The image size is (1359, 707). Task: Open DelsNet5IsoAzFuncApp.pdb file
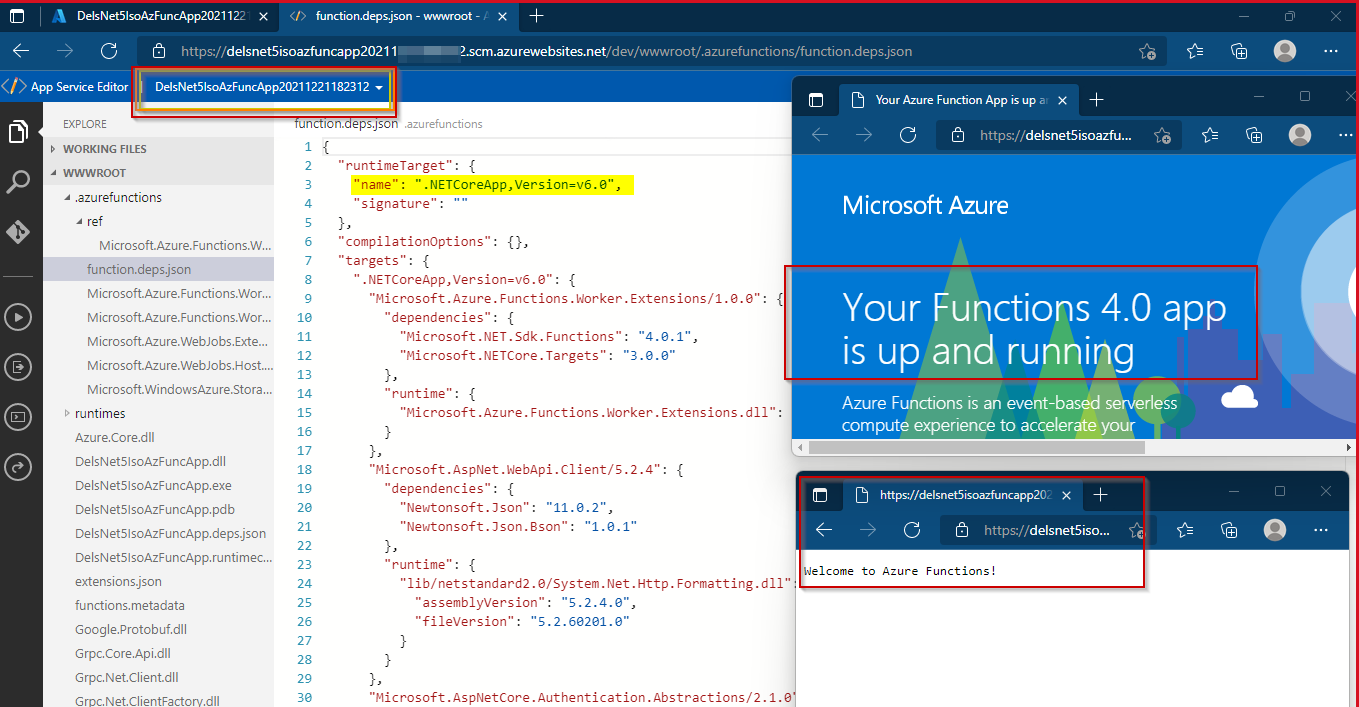(x=155, y=509)
